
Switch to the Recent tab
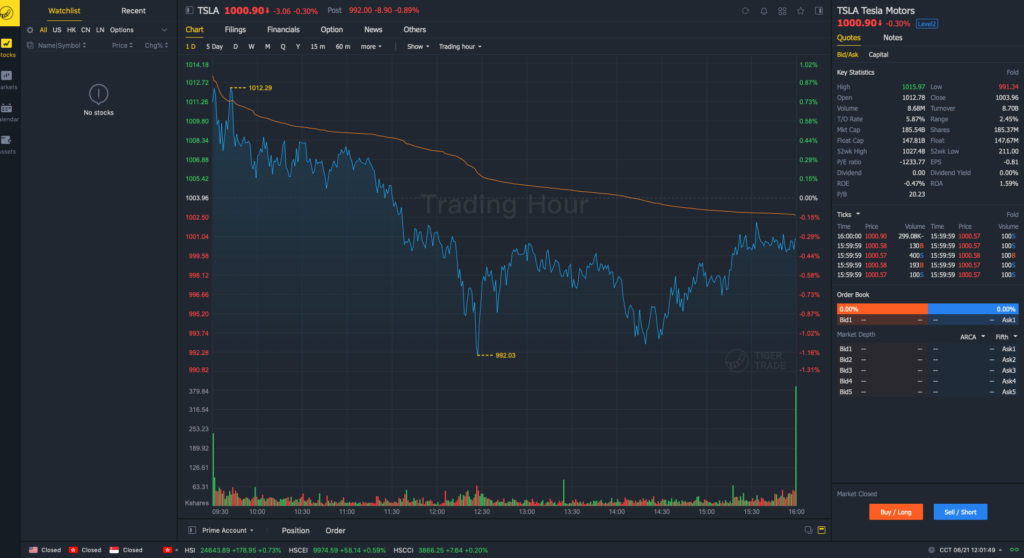click(x=133, y=11)
